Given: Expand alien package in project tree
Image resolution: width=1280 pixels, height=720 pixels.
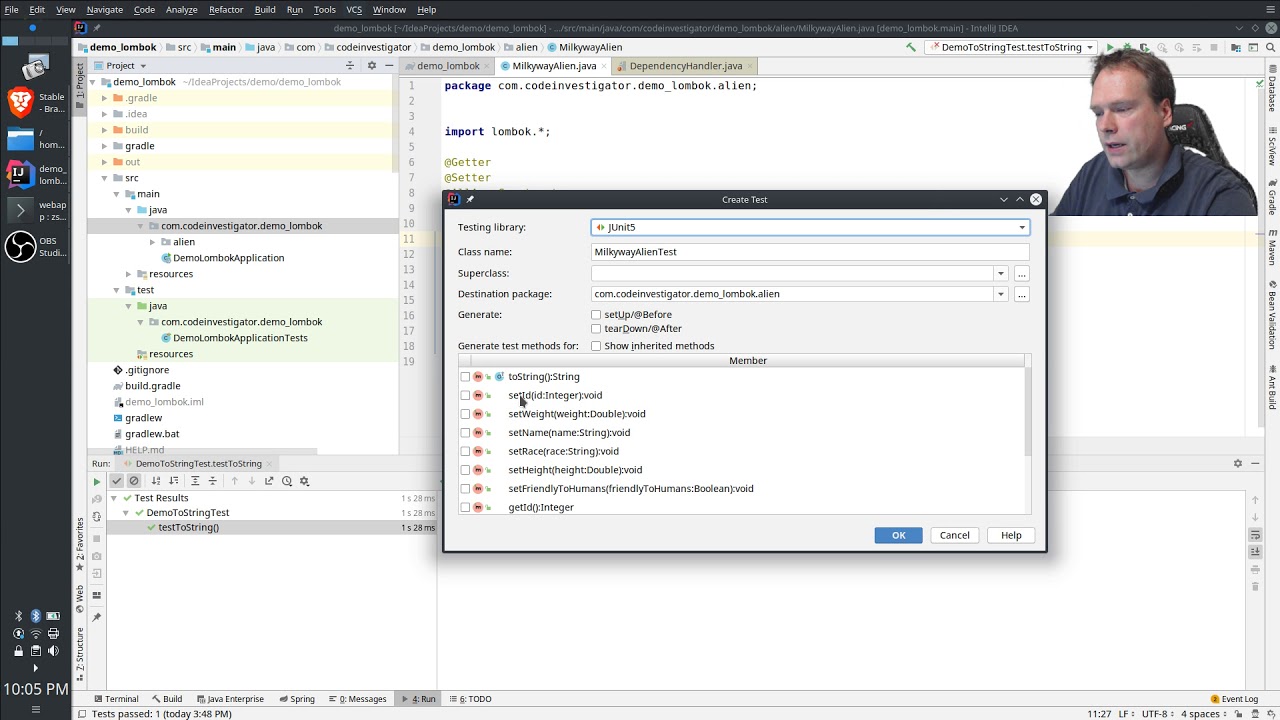Looking at the screenshot, I should (x=153, y=242).
